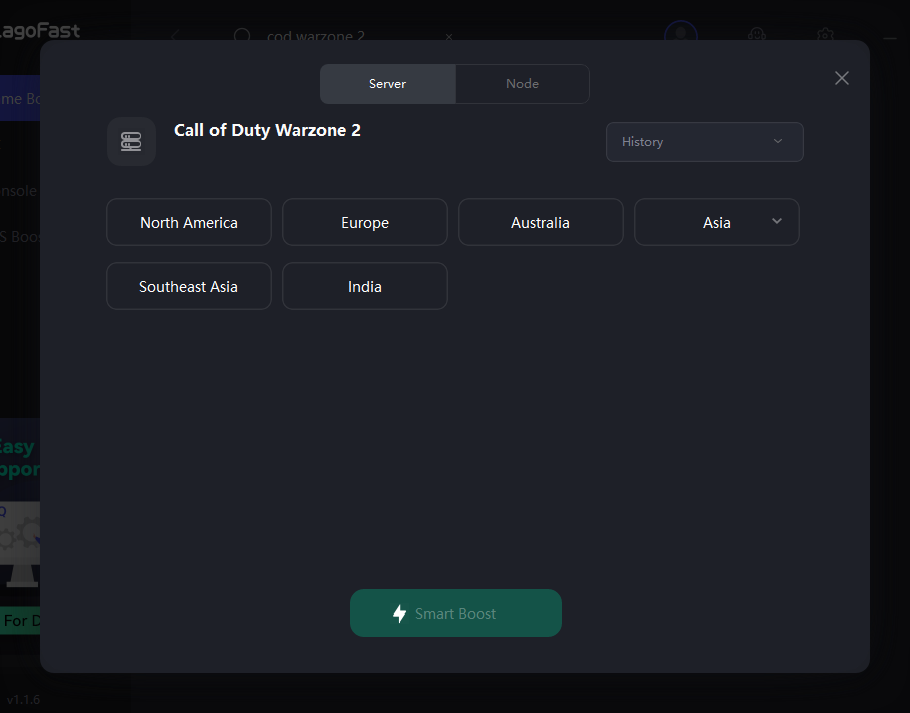
Task: Open the History dropdown
Action: click(705, 142)
